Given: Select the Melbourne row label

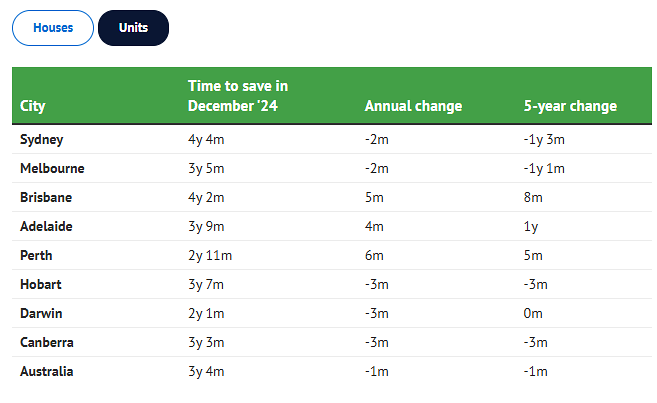Looking at the screenshot, I should point(52,168).
